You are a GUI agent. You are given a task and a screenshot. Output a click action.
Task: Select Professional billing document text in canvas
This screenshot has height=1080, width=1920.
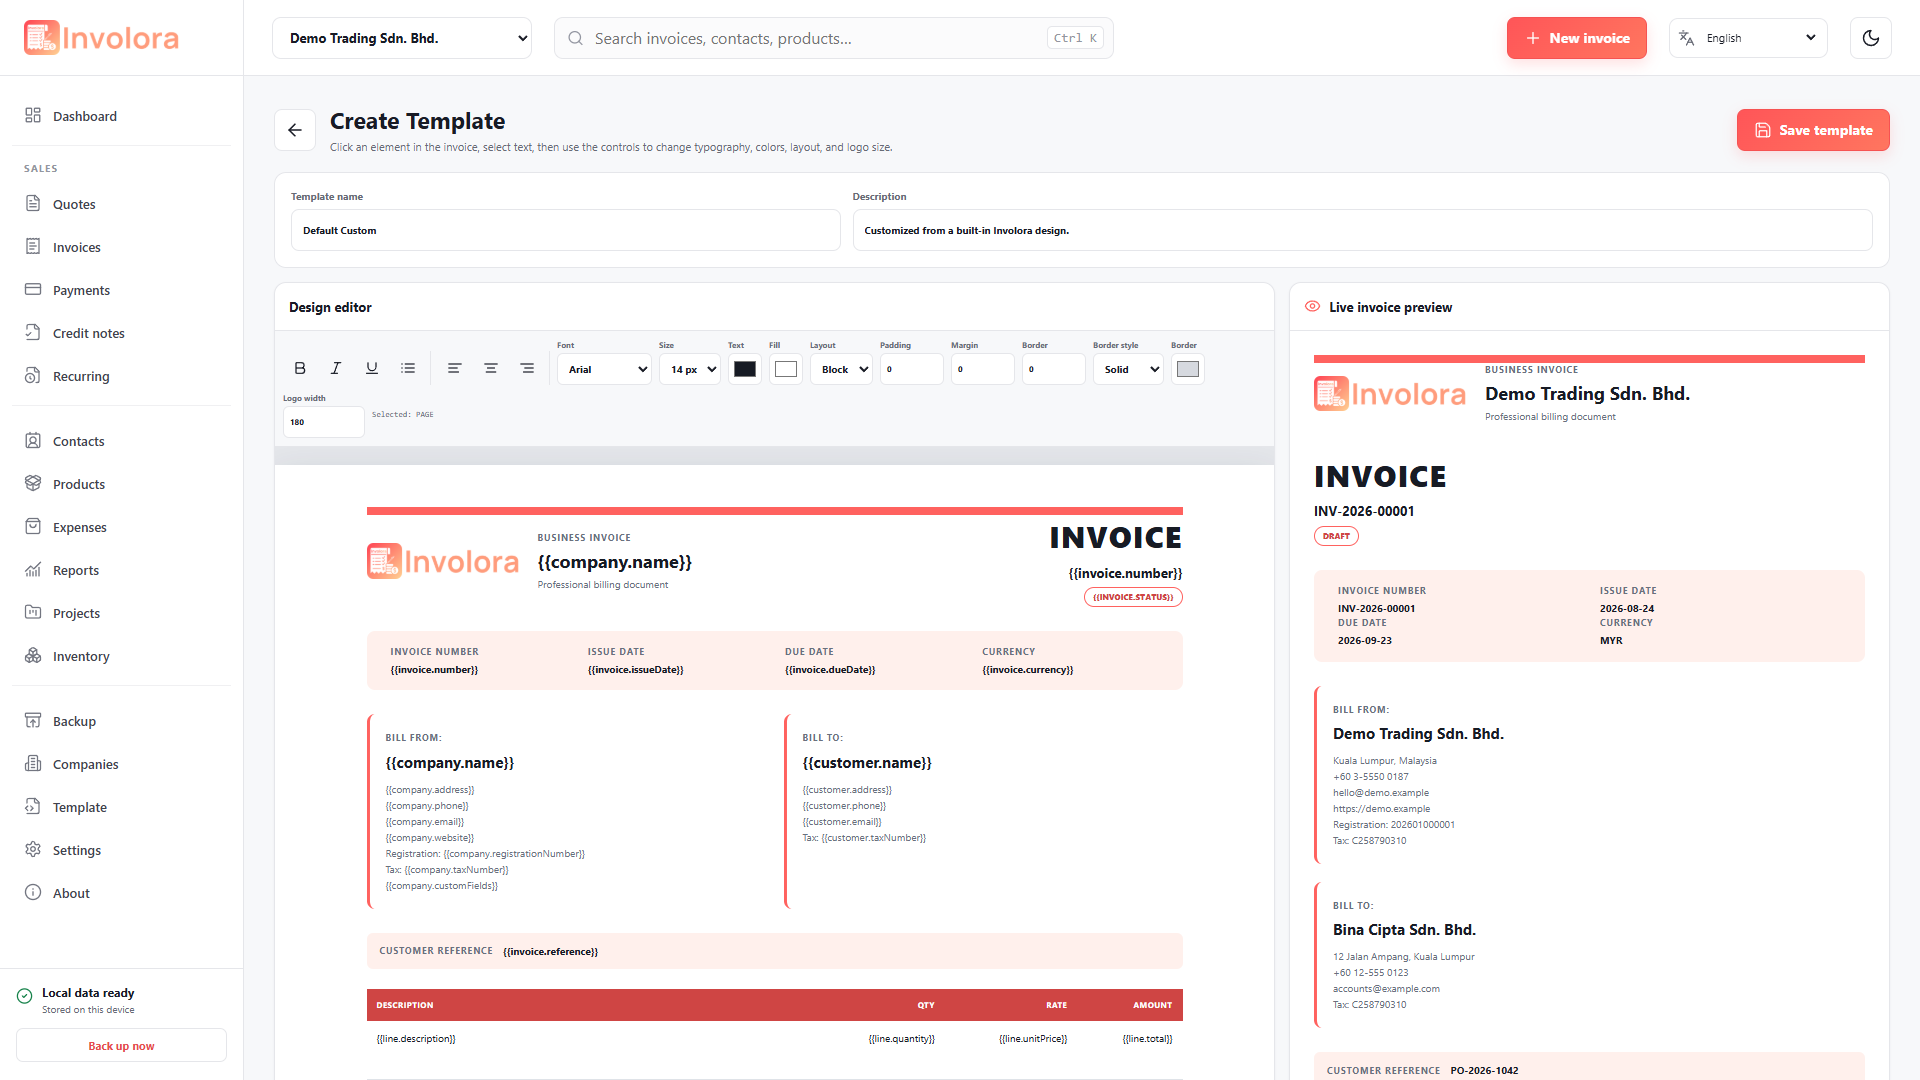pyautogui.click(x=603, y=585)
